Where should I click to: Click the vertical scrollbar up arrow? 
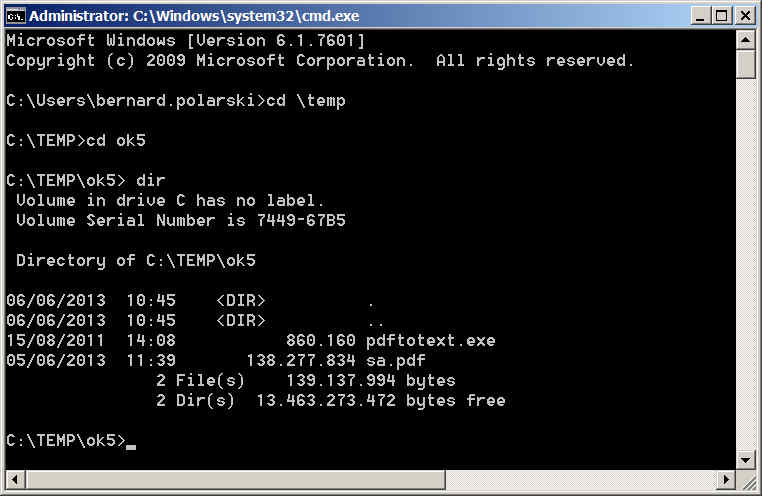click(x=745, y=40)
